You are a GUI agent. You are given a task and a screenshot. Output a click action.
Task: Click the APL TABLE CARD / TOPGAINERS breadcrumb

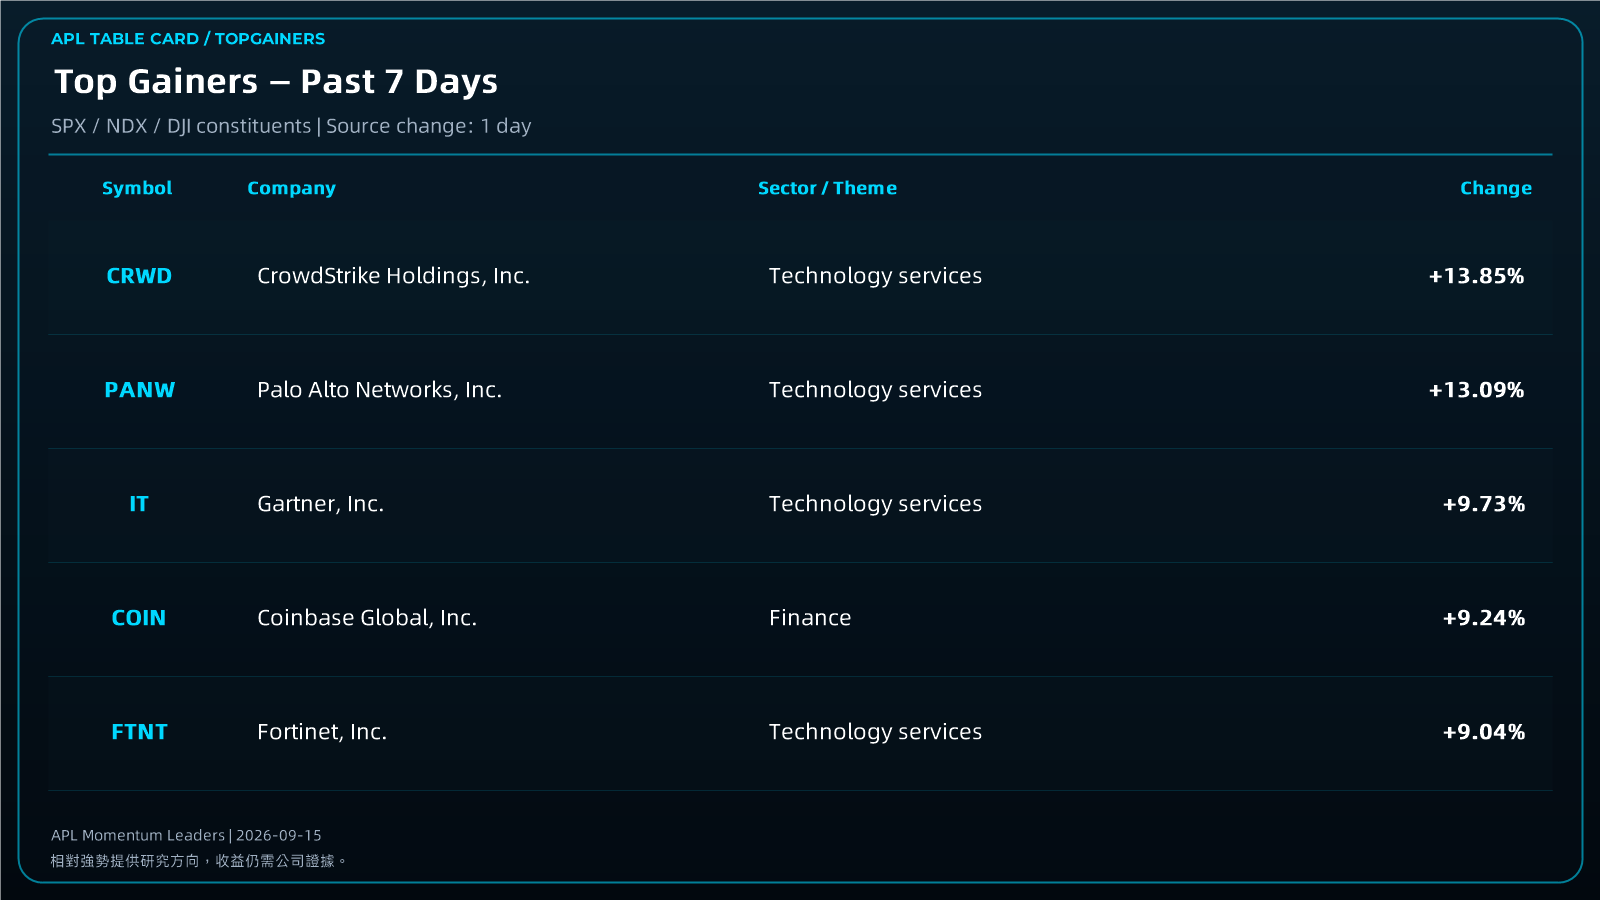[188, 39]
